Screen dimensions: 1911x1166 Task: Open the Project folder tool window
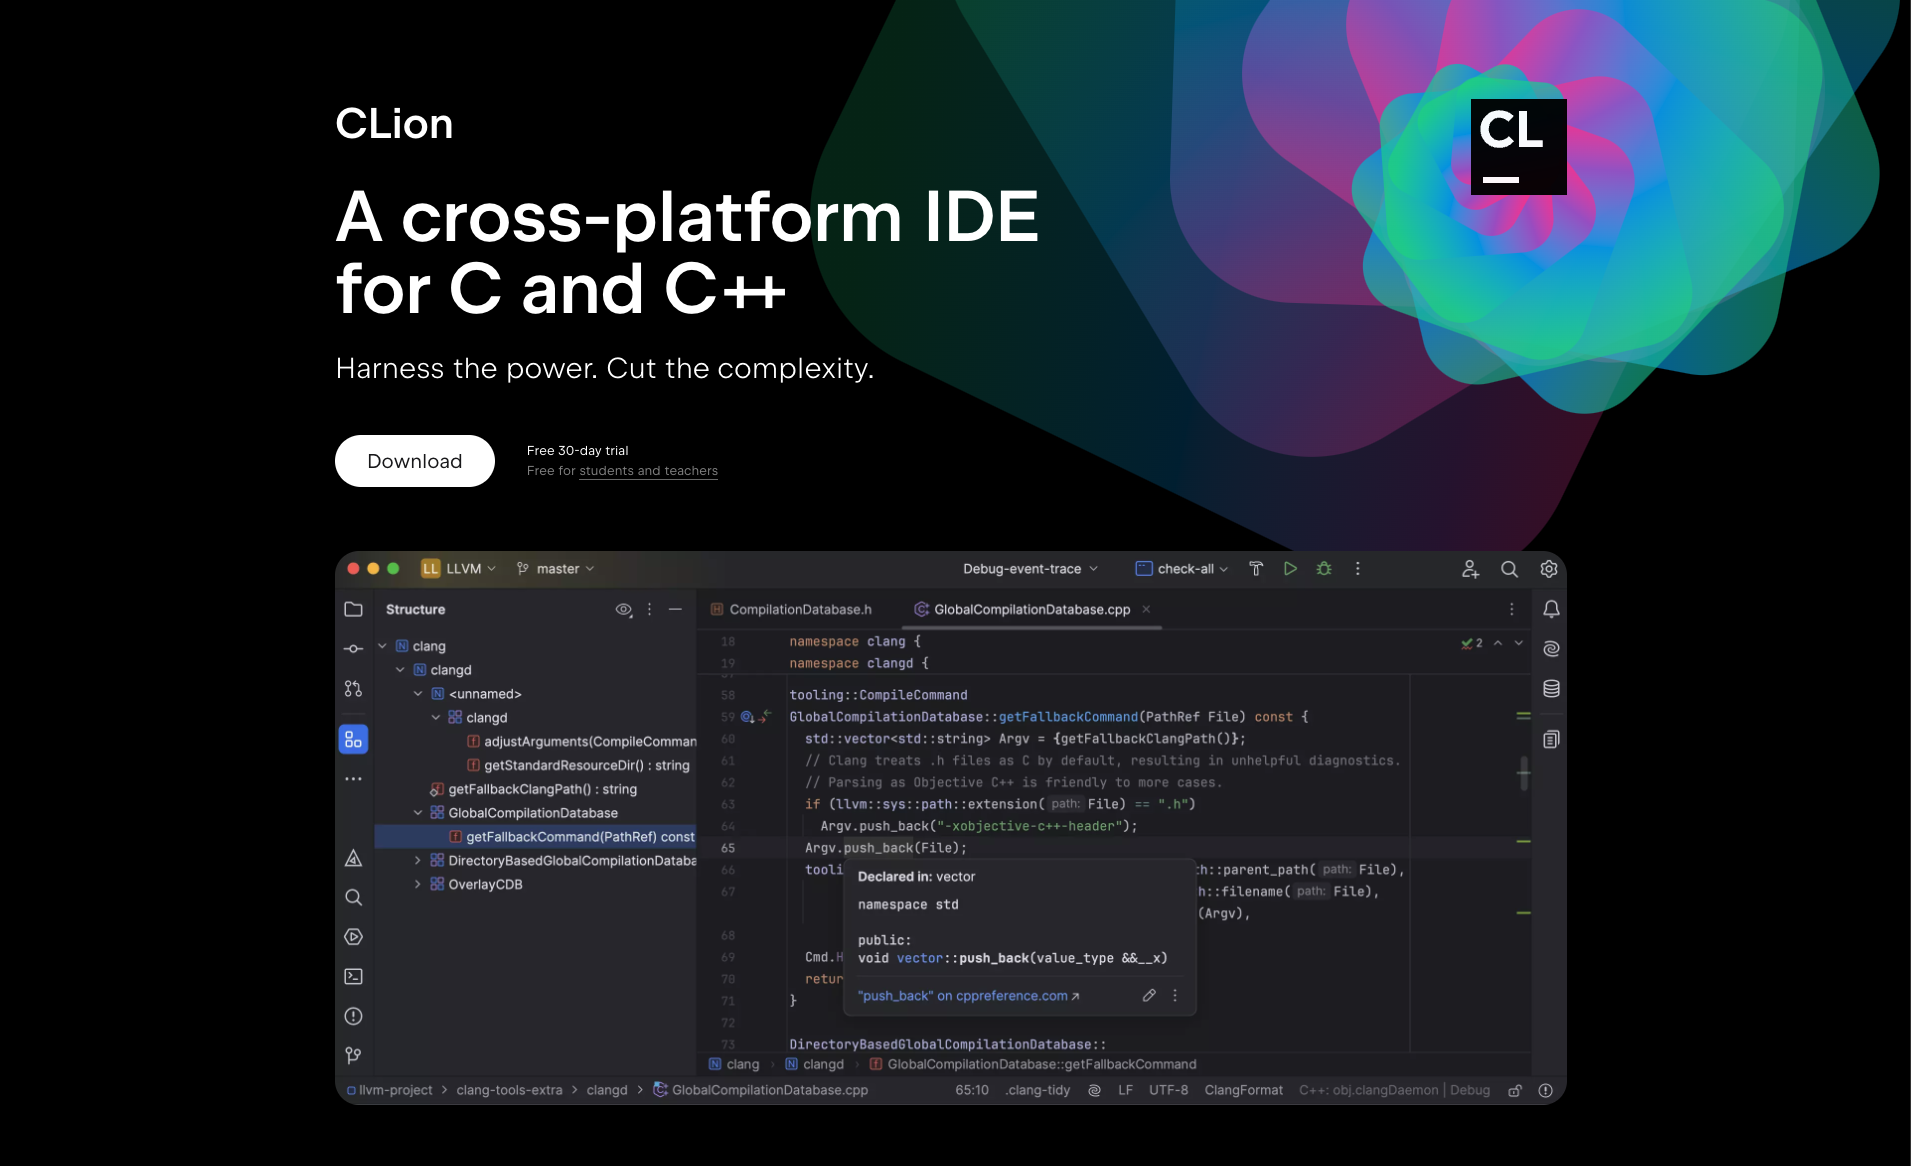[x=353, y=609]
